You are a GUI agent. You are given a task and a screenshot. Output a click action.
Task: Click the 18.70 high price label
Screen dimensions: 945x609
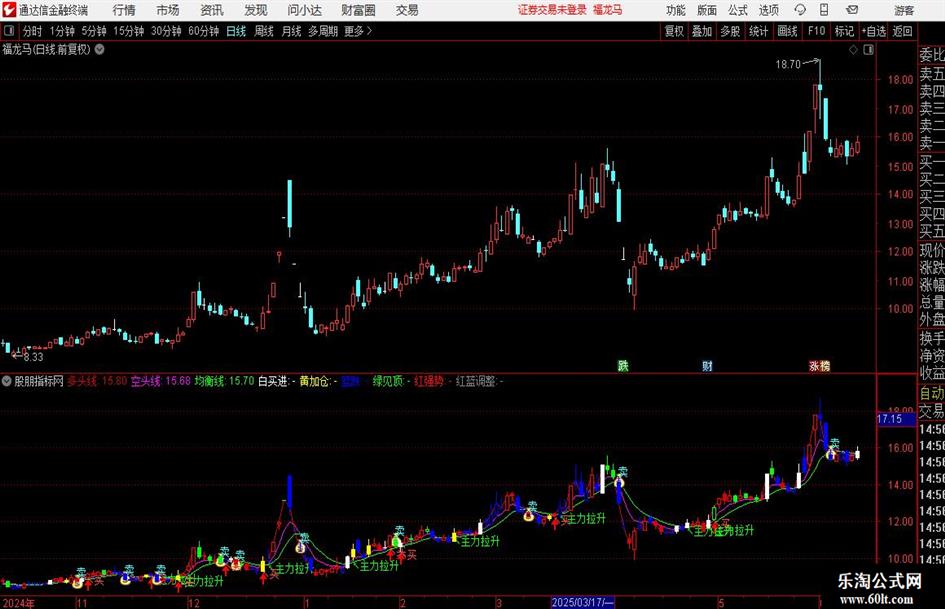click(x=788, y=65)
